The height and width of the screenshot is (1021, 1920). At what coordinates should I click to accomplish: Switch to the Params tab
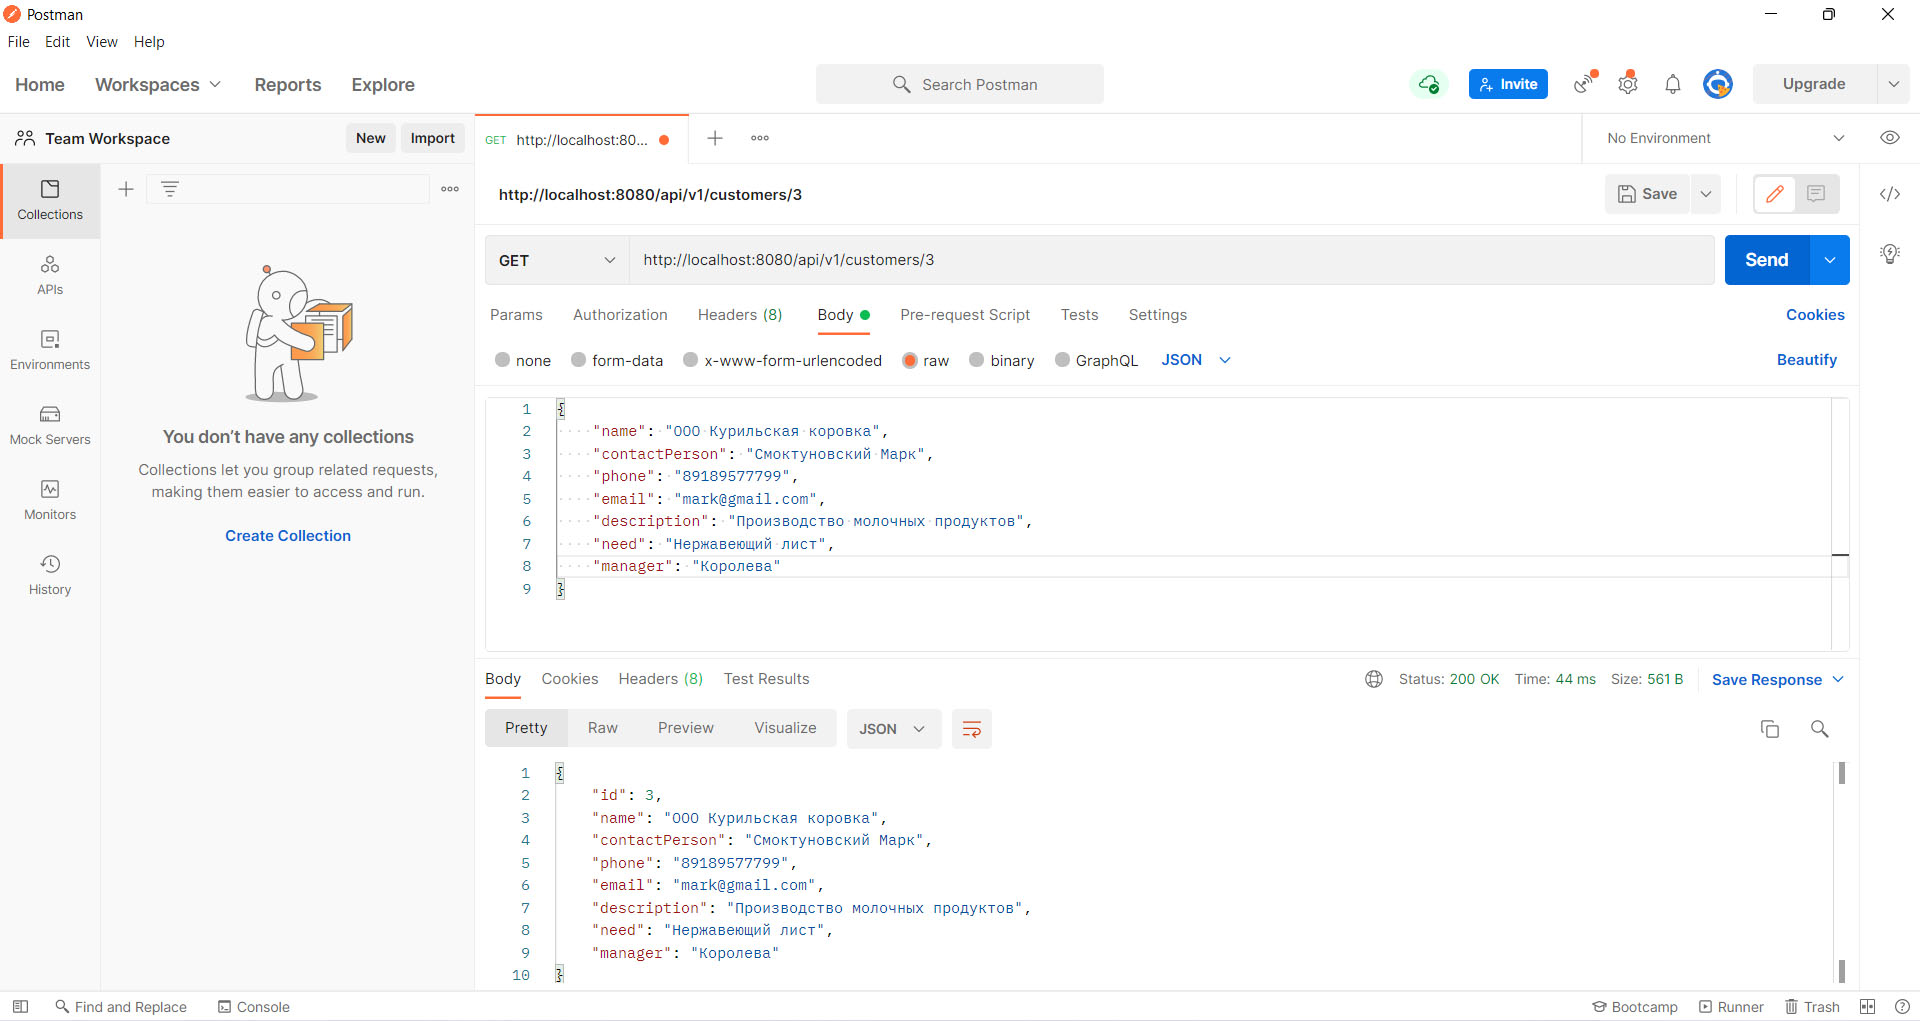coord(516,315)
